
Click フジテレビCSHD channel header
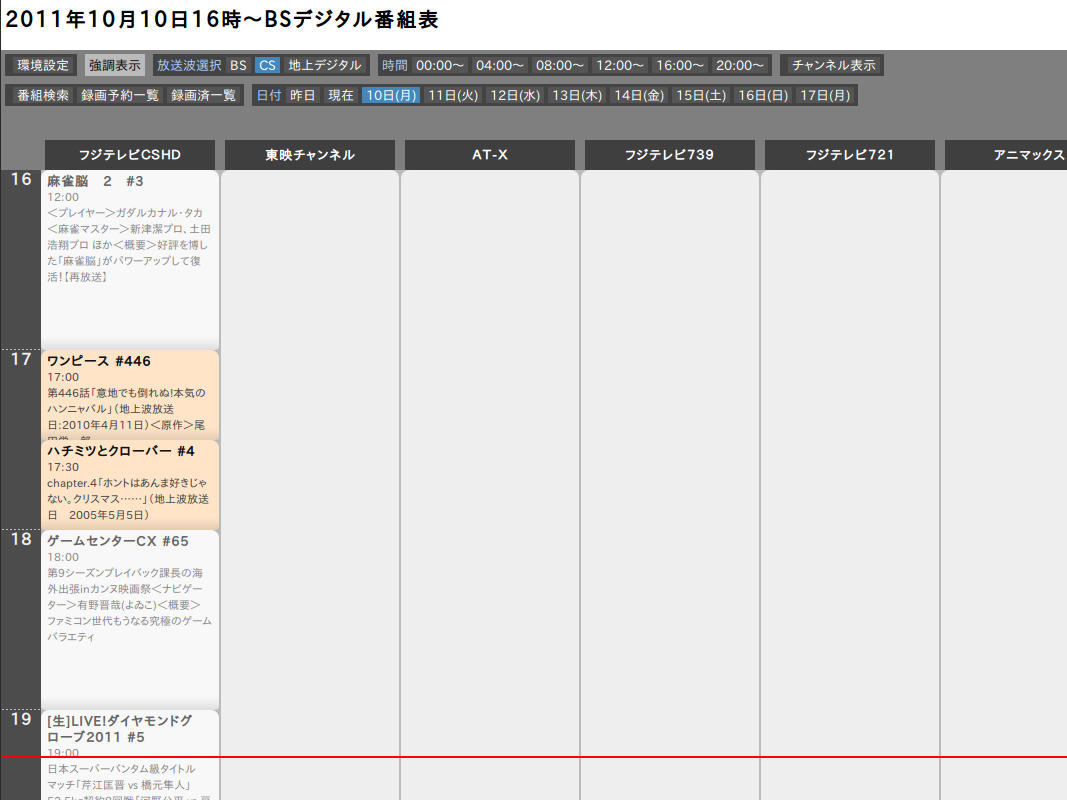coord(130,155)
